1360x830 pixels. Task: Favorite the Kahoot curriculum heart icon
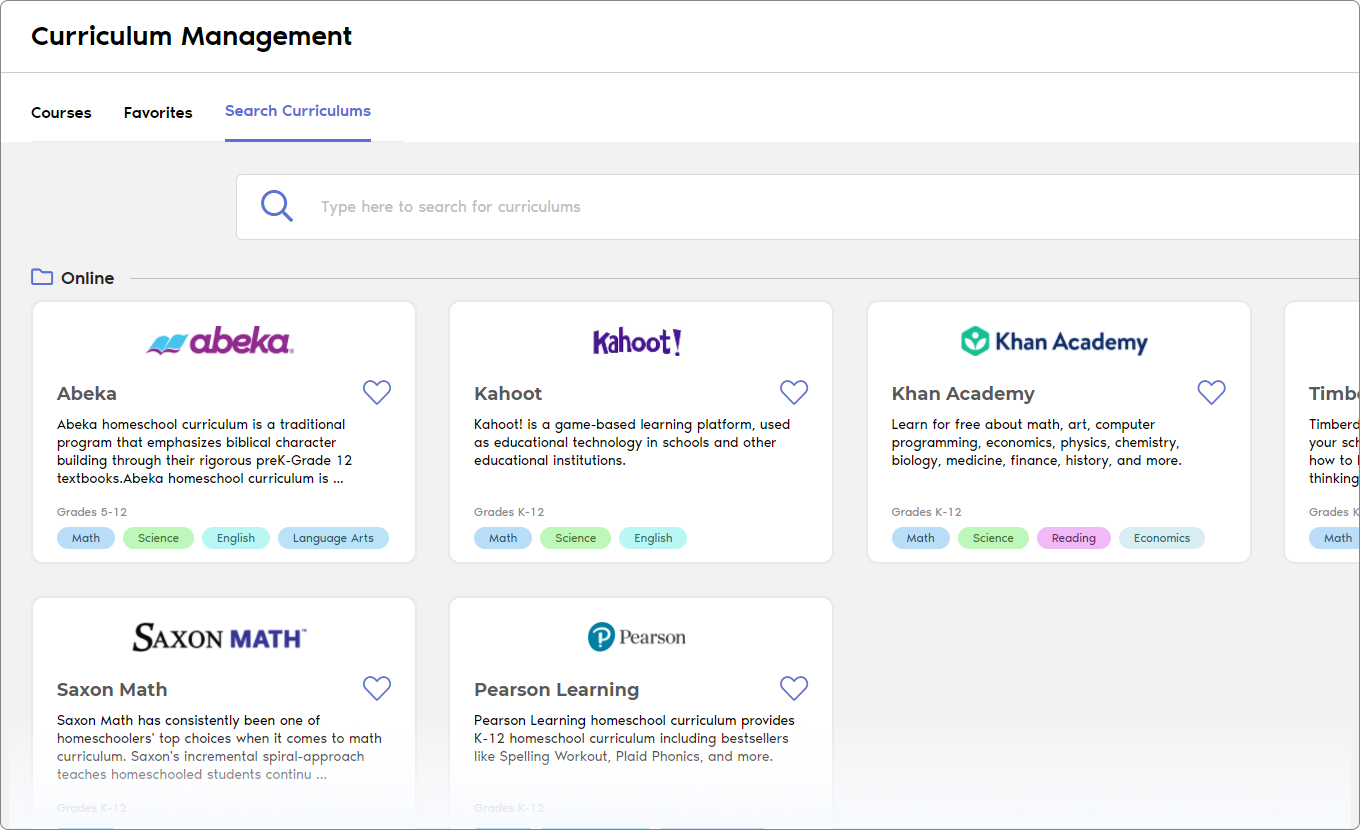tap(794, 392)
